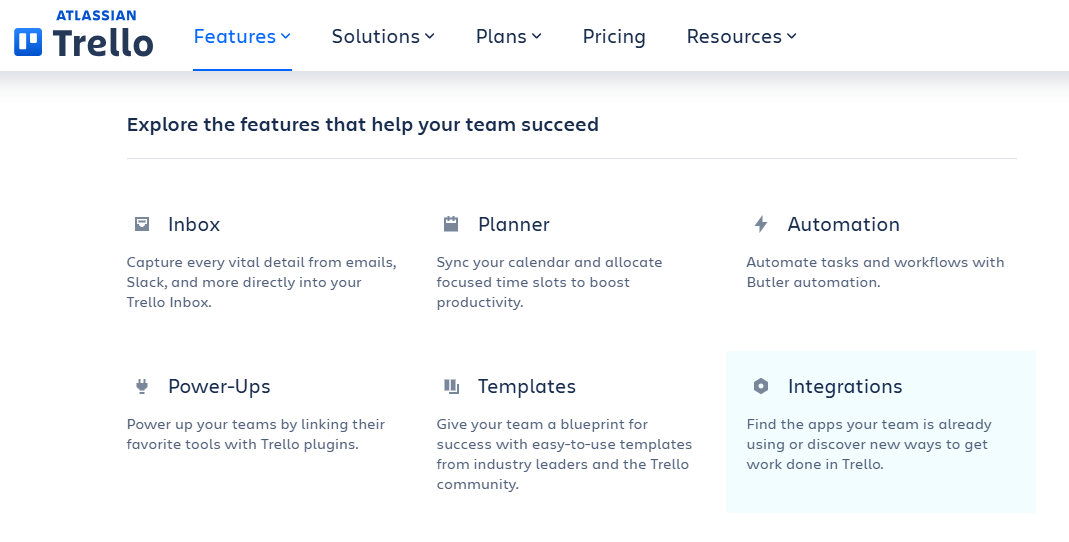
Task: Open the Automation feature title
Action: (x=843, y=224)
